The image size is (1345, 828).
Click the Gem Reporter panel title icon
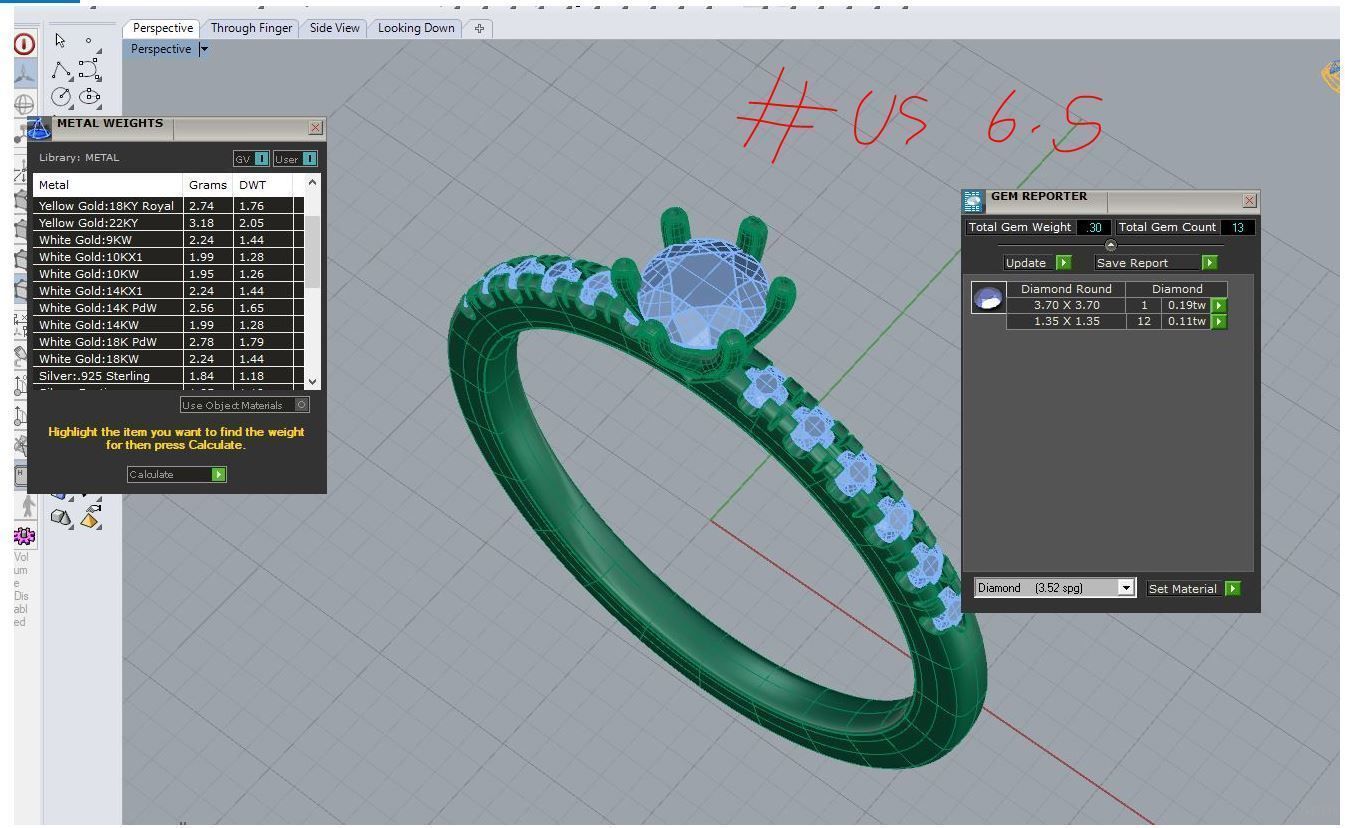coord(973,201)
